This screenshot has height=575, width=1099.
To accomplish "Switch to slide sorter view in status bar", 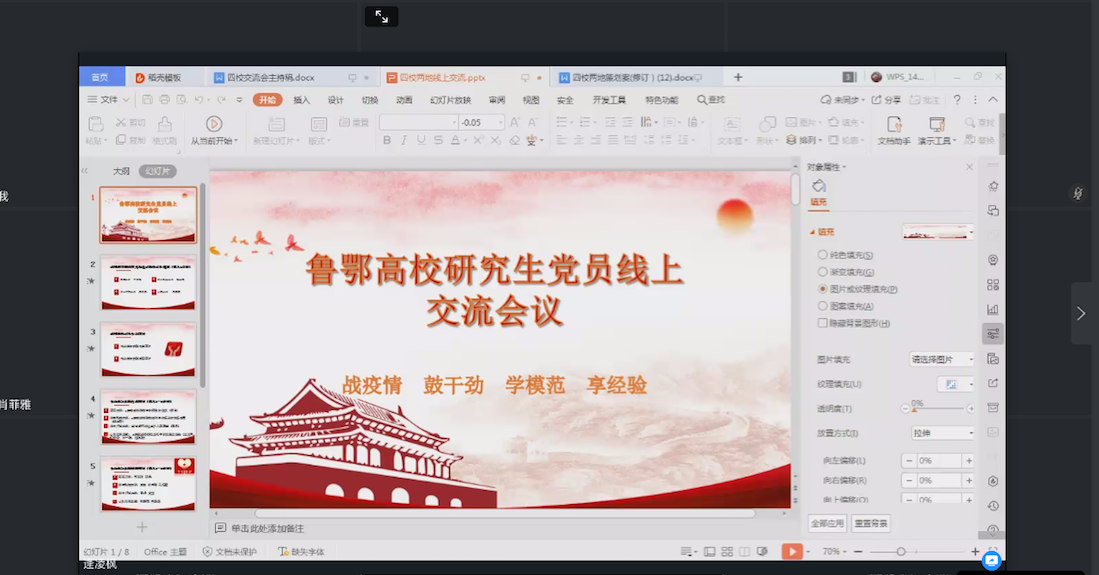I will coord(726,551).
